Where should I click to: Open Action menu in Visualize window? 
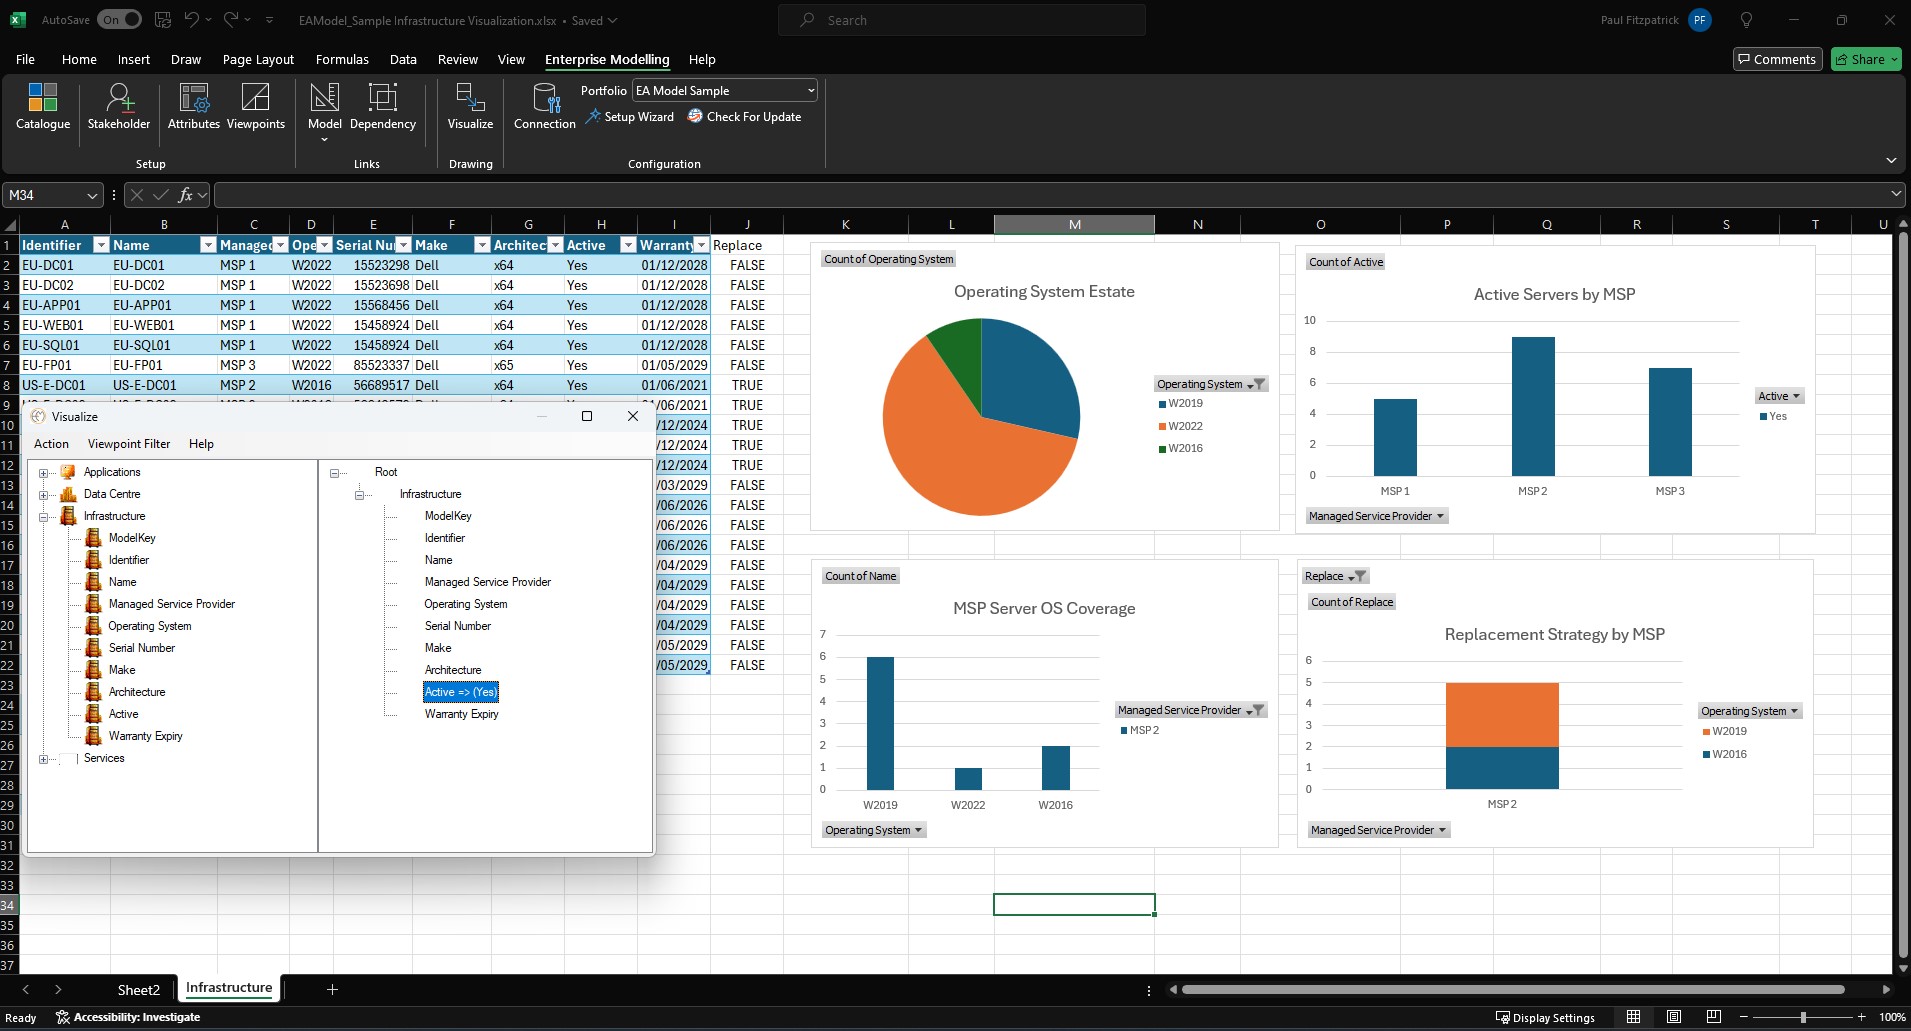click(51, 444)
